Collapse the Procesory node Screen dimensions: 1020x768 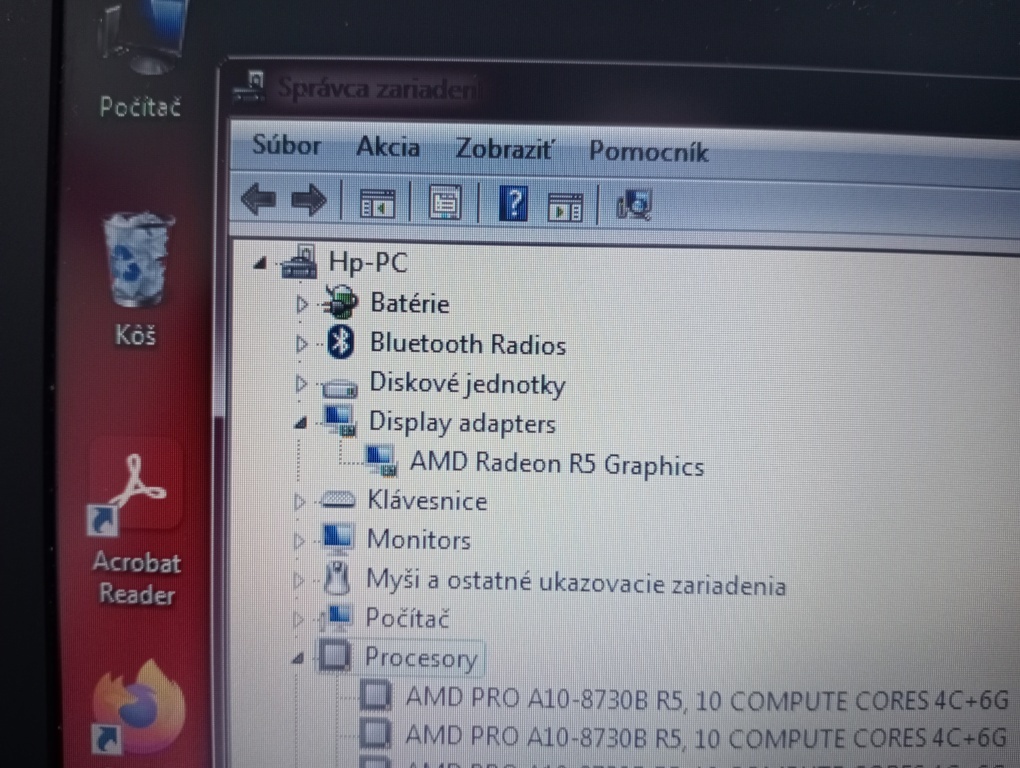(298, 659)
